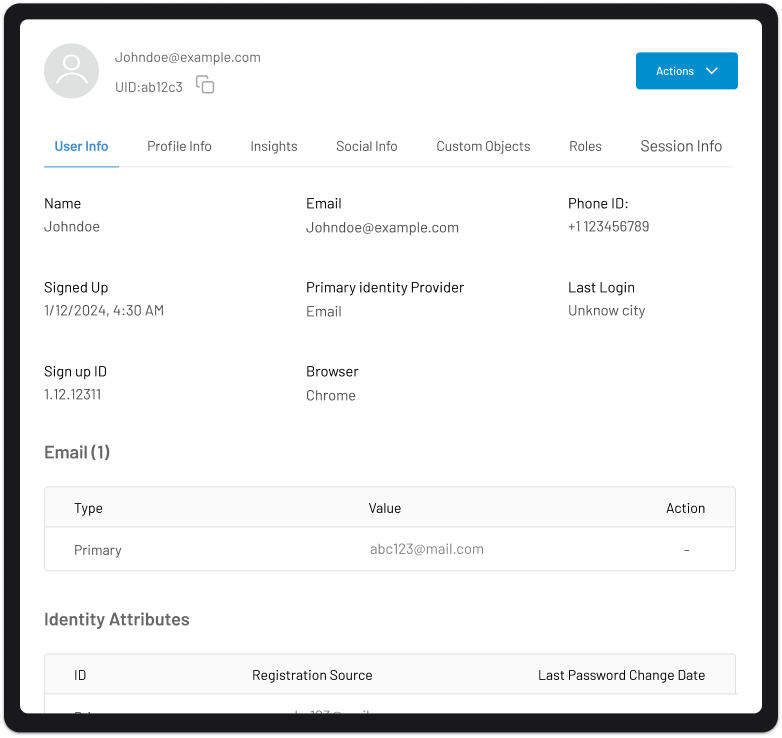Select the User Info tab
This screenshot has width=782, height=738.
click(81, 146)
